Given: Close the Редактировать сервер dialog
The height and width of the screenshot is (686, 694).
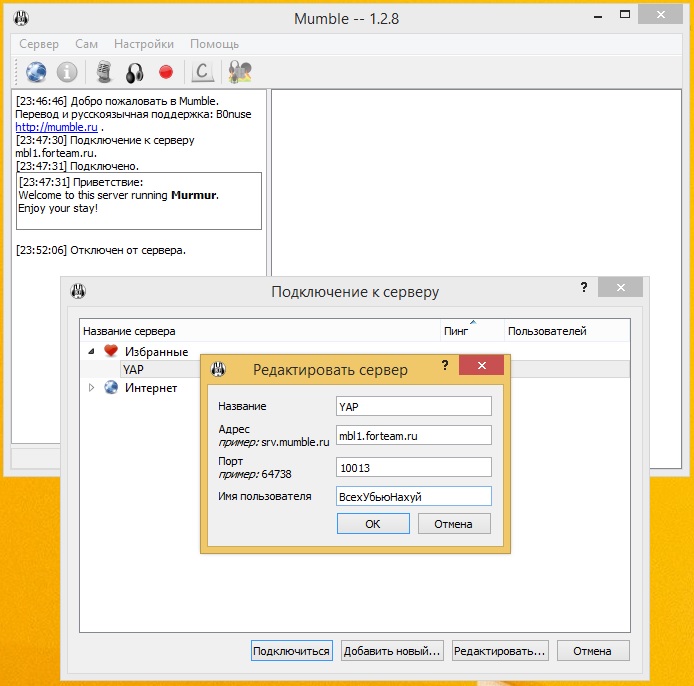Looking at the screenshot, I should 482,365.
